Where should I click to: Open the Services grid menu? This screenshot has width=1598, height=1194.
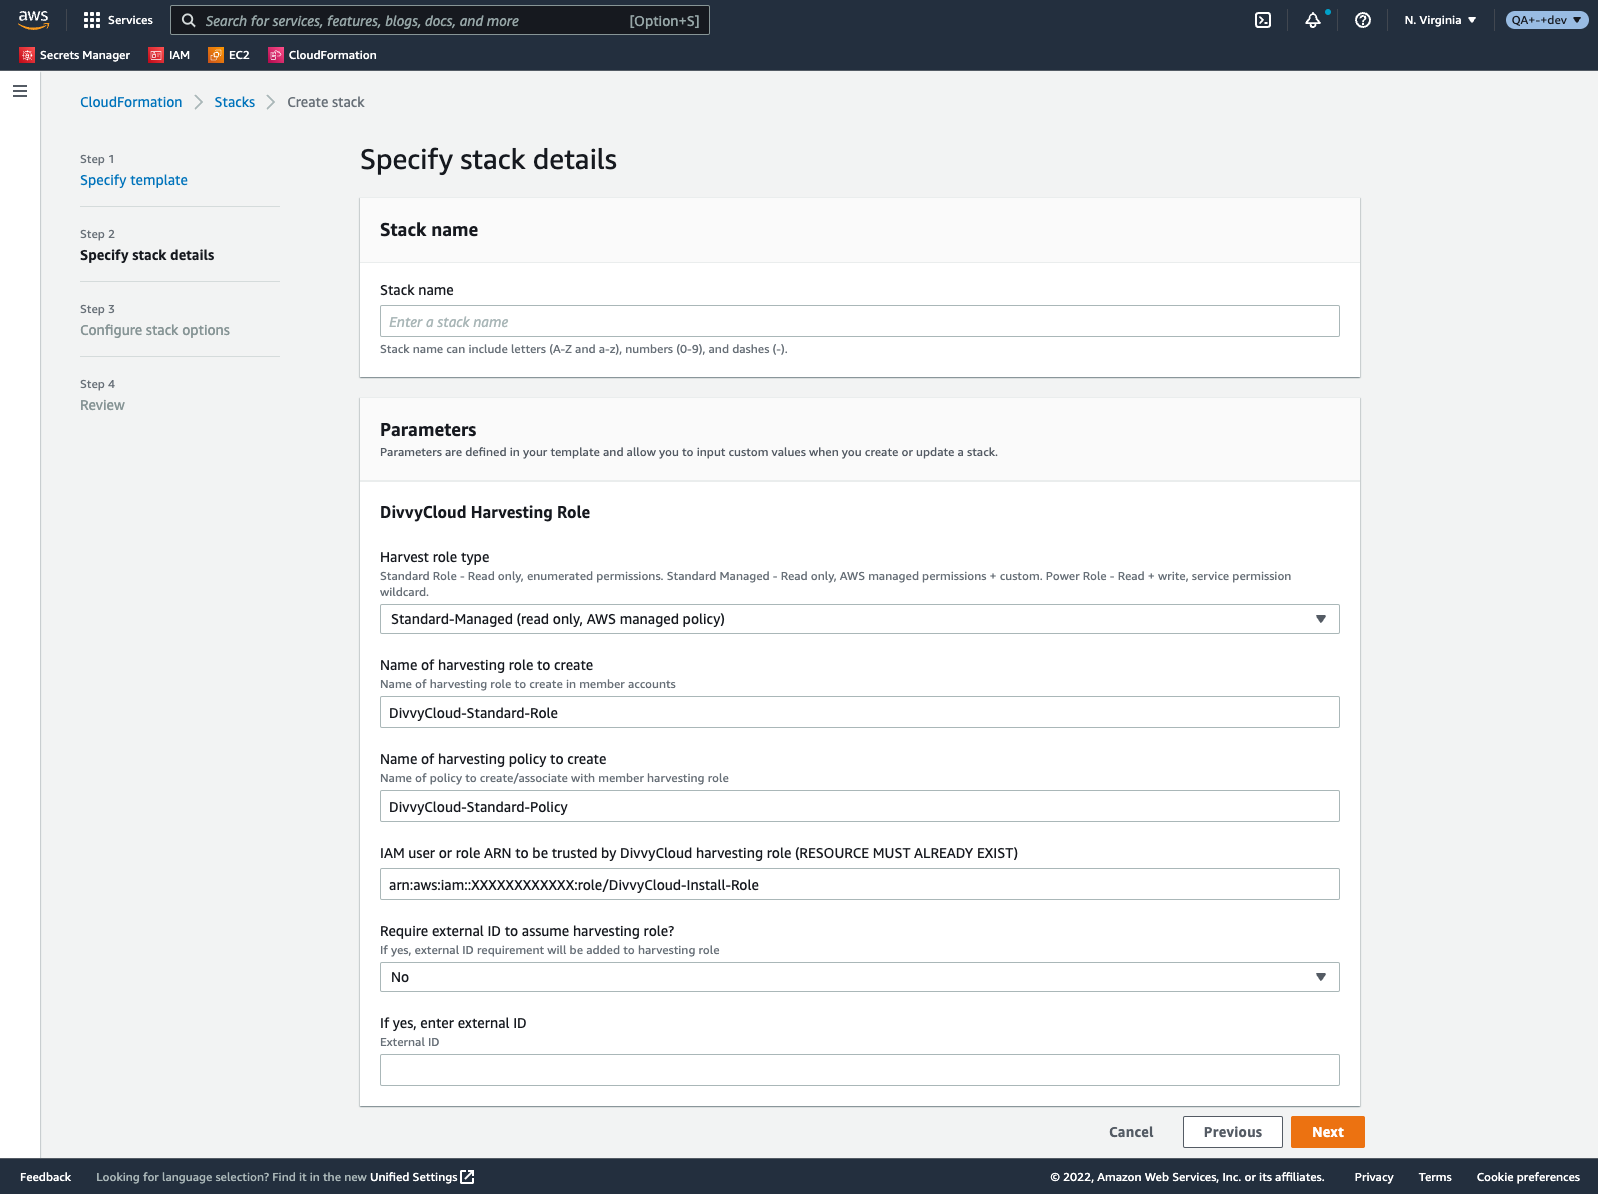tap(92, 20)
